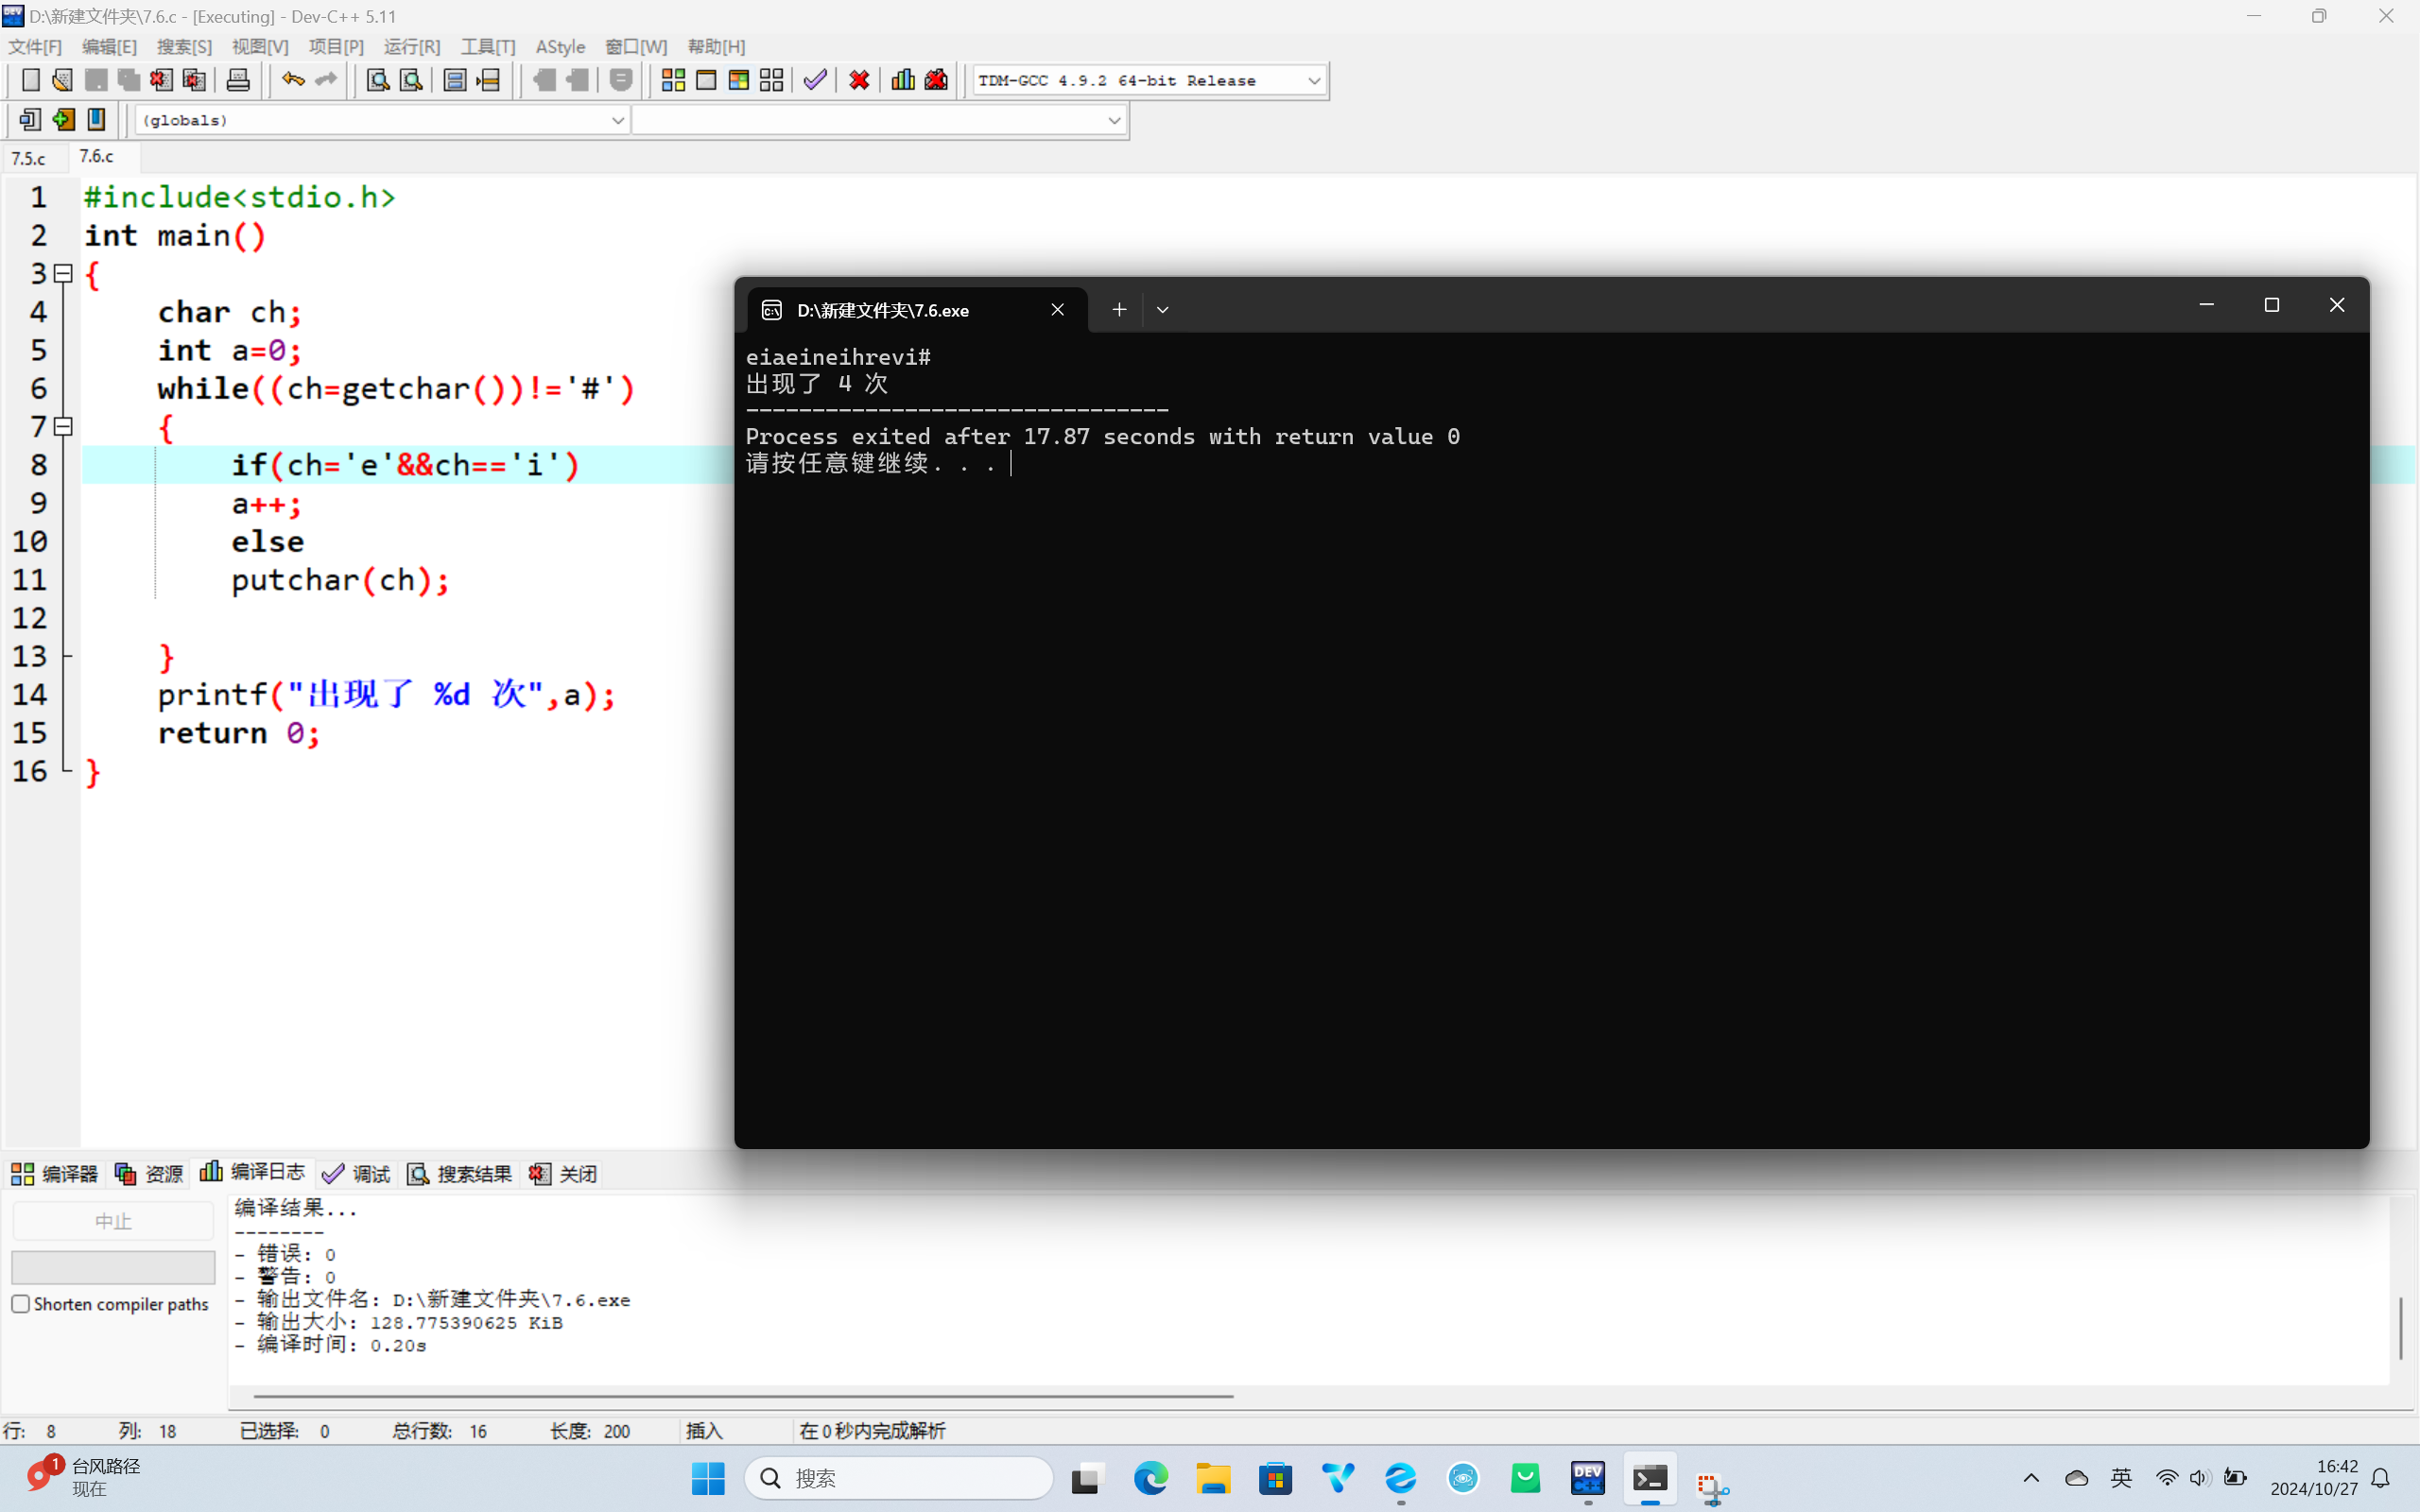Open Microsoft Edge from the taskbar
The height and width of the screenshot is (1512, 2420).
pyautogui.click(x=1151, y=1478)
